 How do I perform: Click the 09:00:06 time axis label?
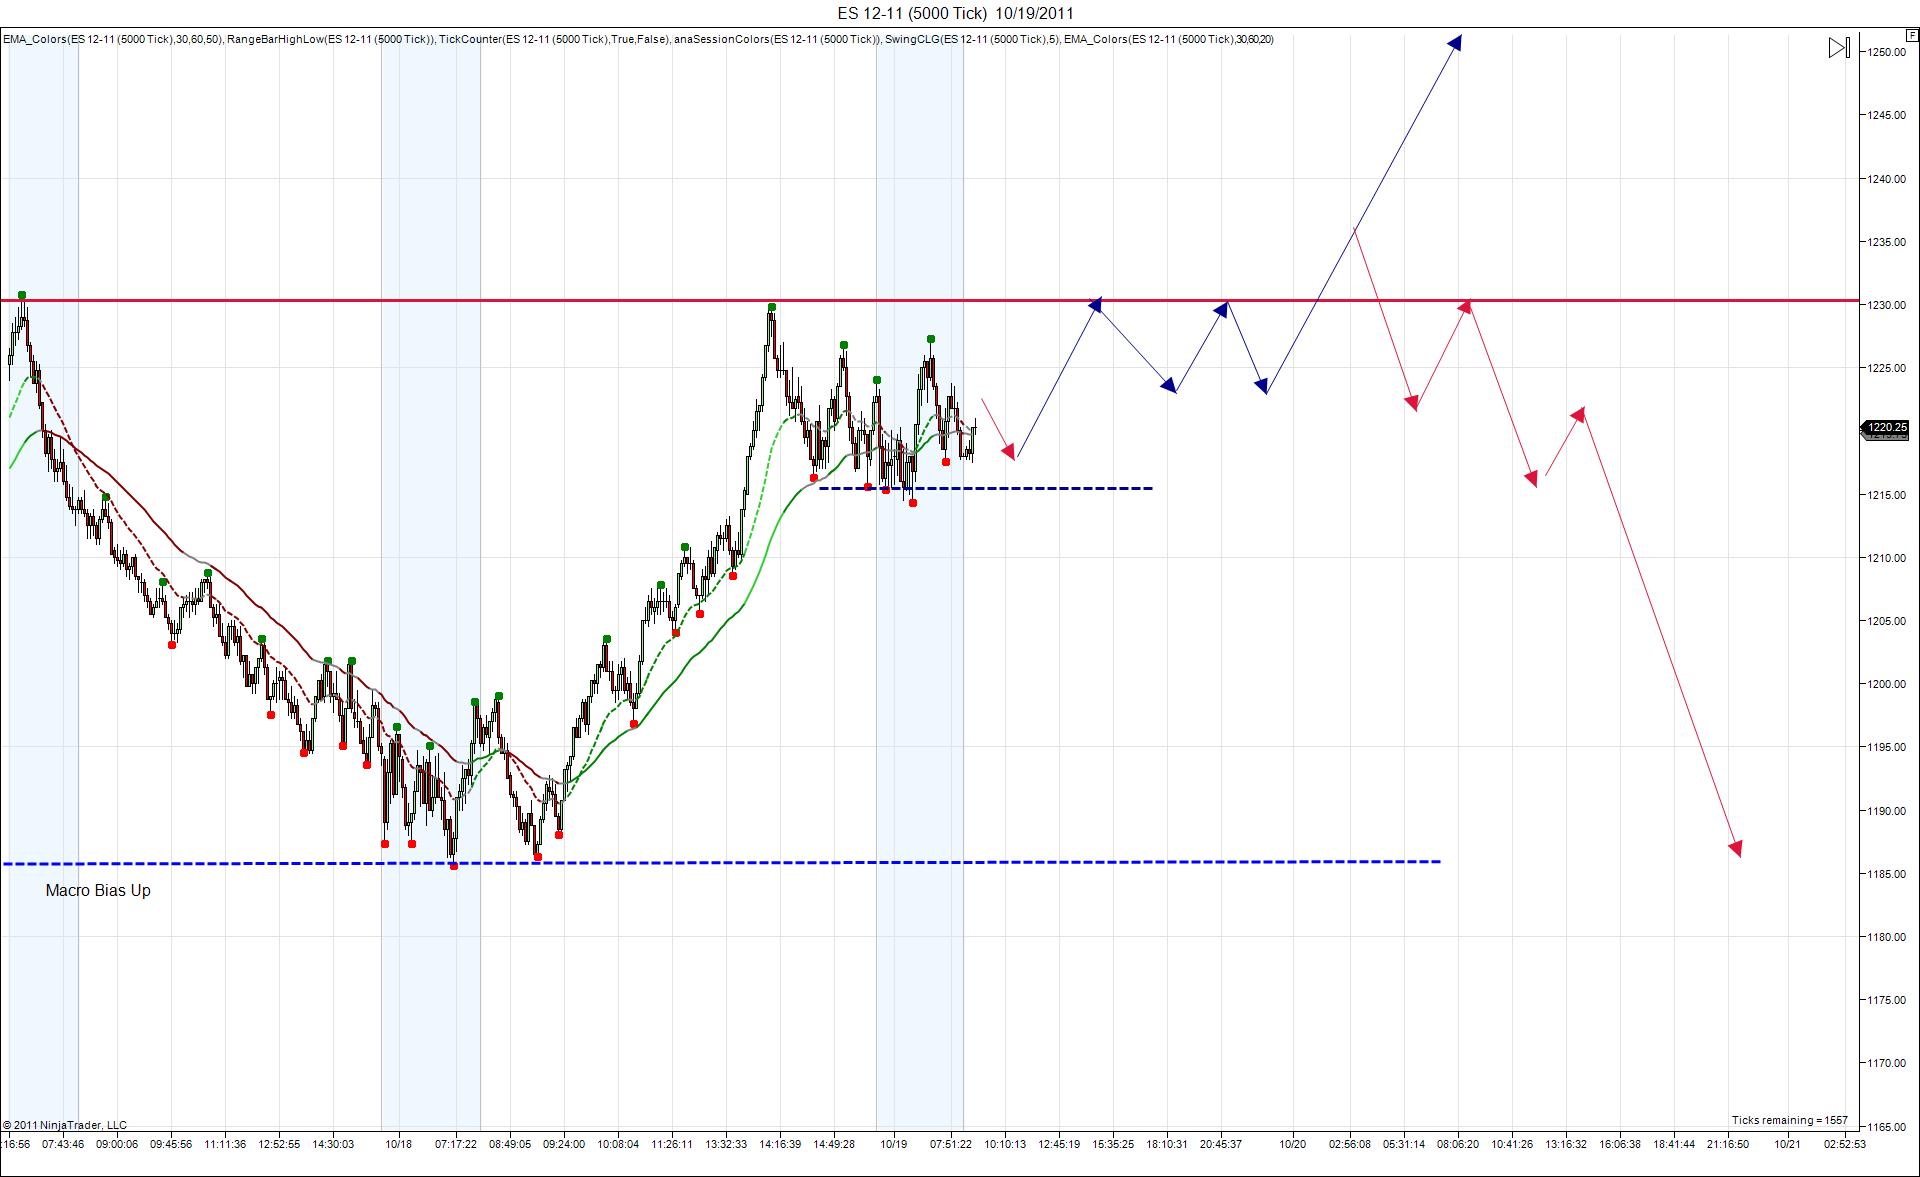click(117, 1144)
